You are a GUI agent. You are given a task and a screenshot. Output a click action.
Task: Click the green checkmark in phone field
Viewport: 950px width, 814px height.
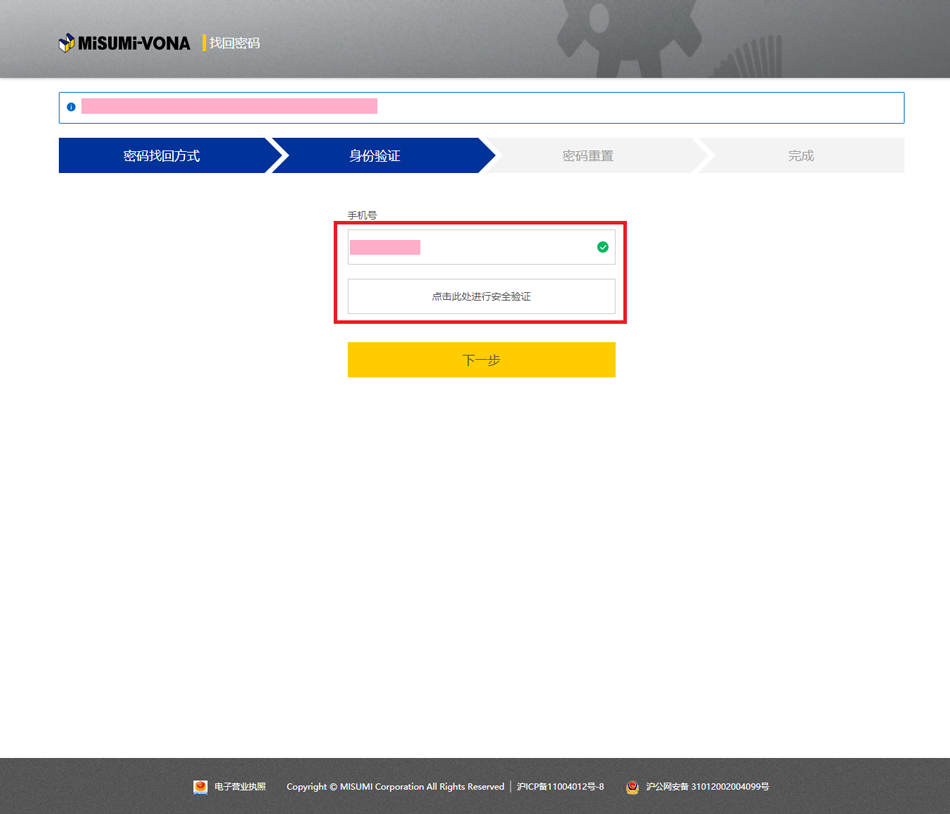(603, 247)
